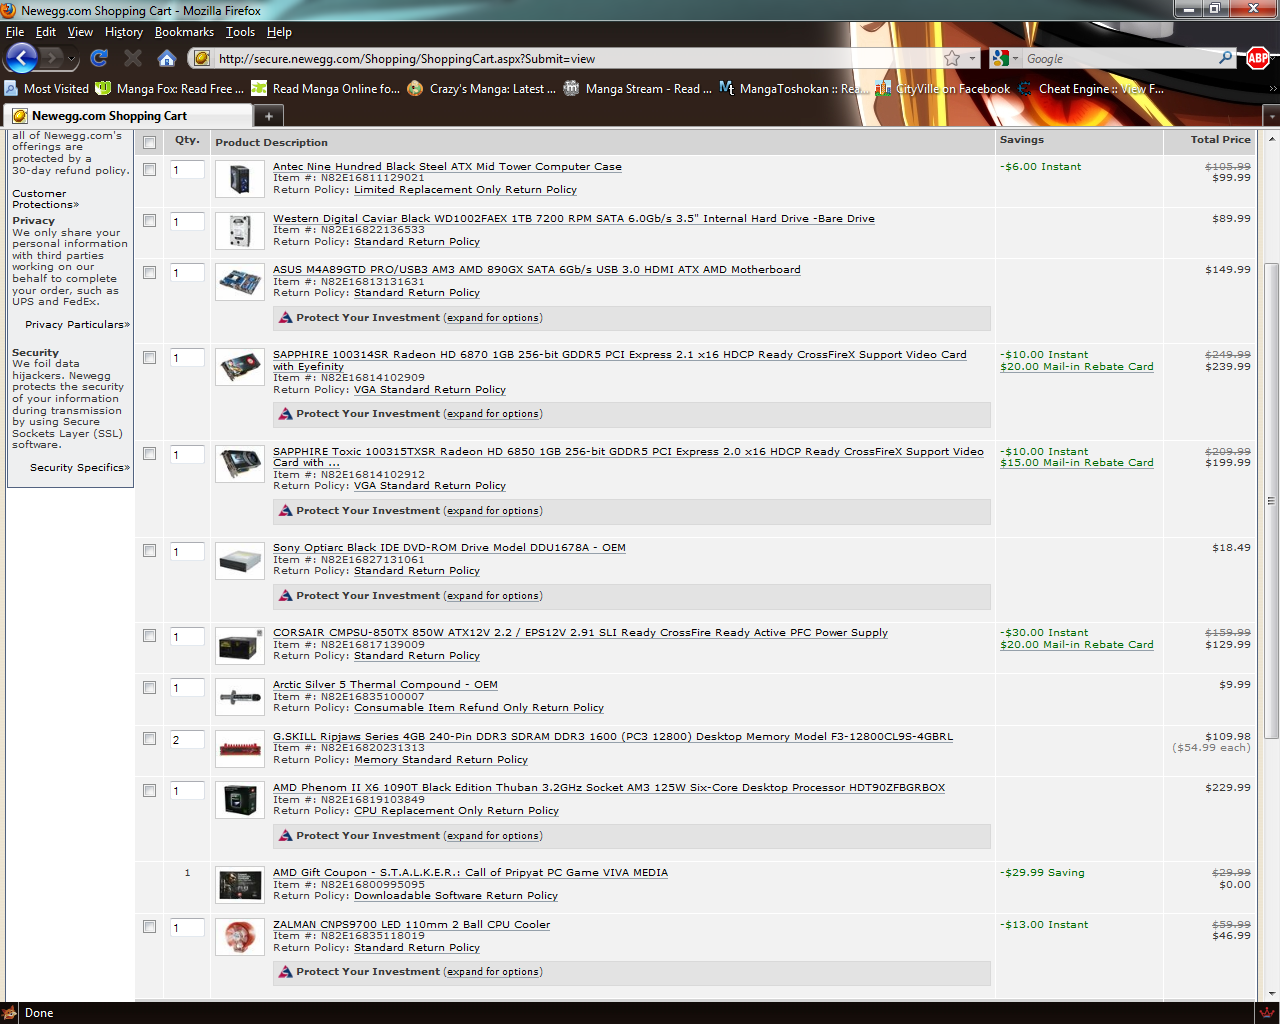
Task: Click the Antec computer case thumbnail
Action: point(240,180)
